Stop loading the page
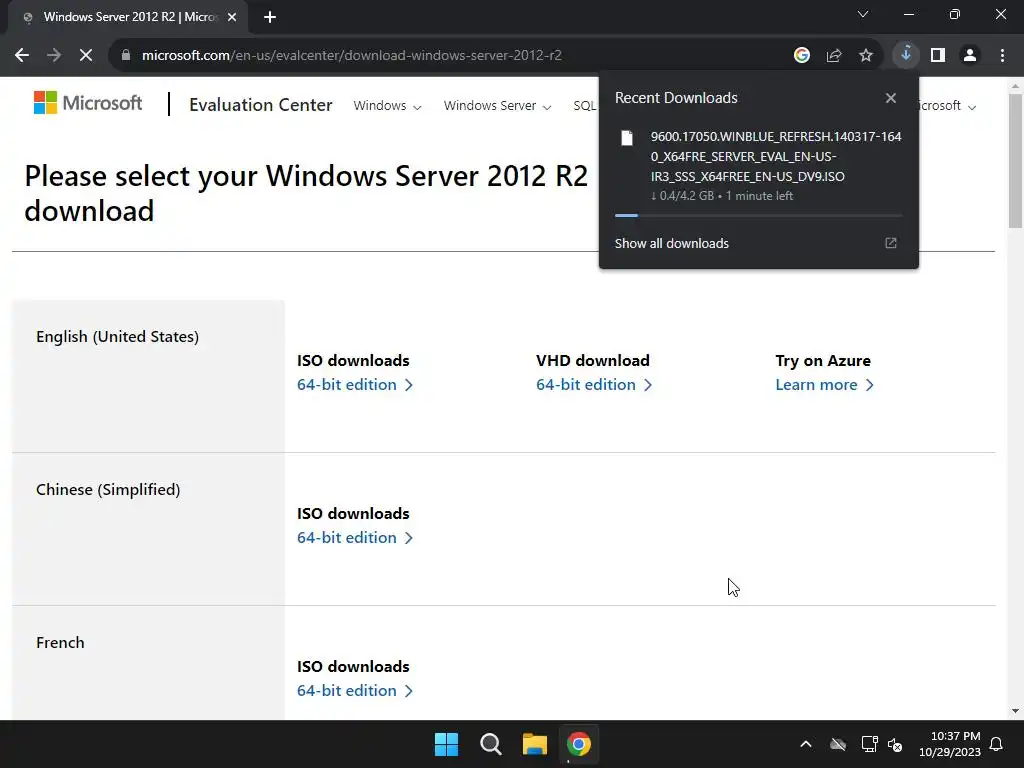Image resolution: width=1024 pixels, height=768 pixels. point(86,56)
